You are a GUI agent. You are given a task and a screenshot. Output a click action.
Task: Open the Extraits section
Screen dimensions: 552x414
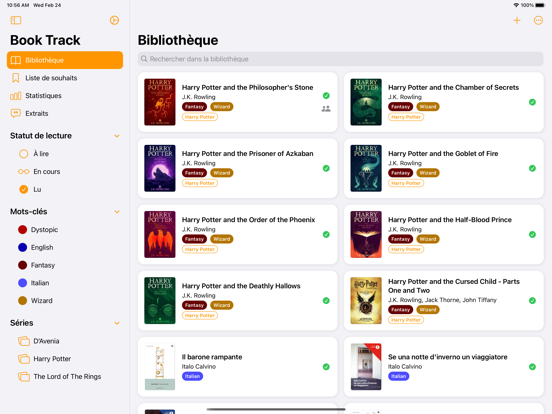(65, 113)
